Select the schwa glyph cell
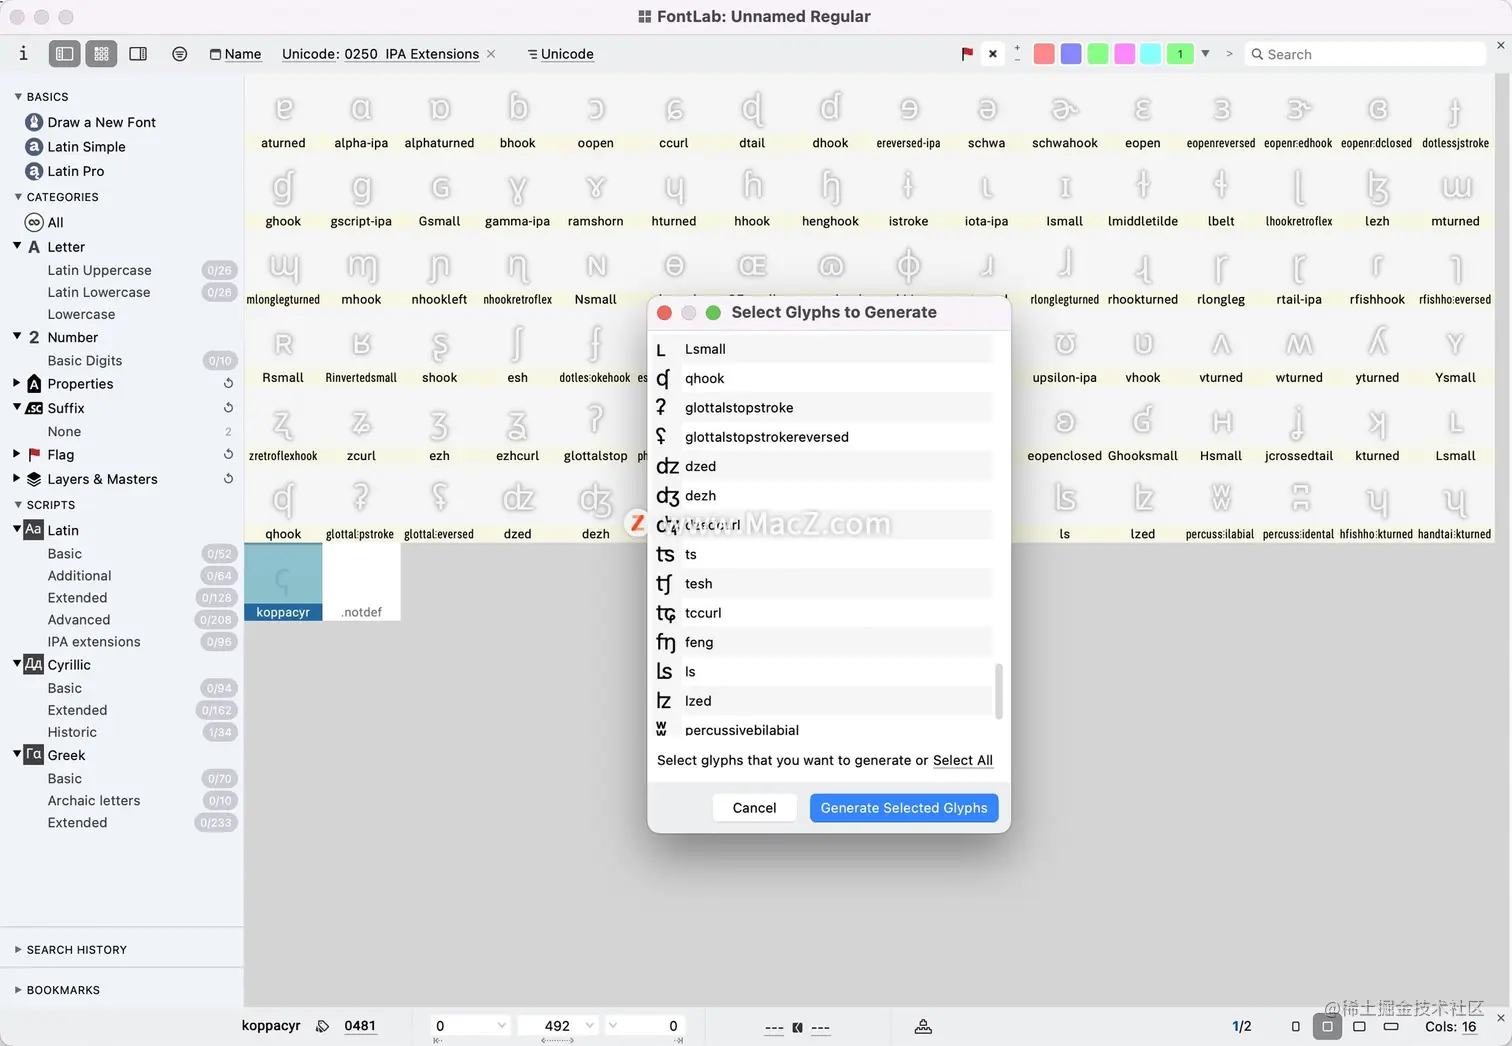1512x1046 pixels. [x=986, y=115]
